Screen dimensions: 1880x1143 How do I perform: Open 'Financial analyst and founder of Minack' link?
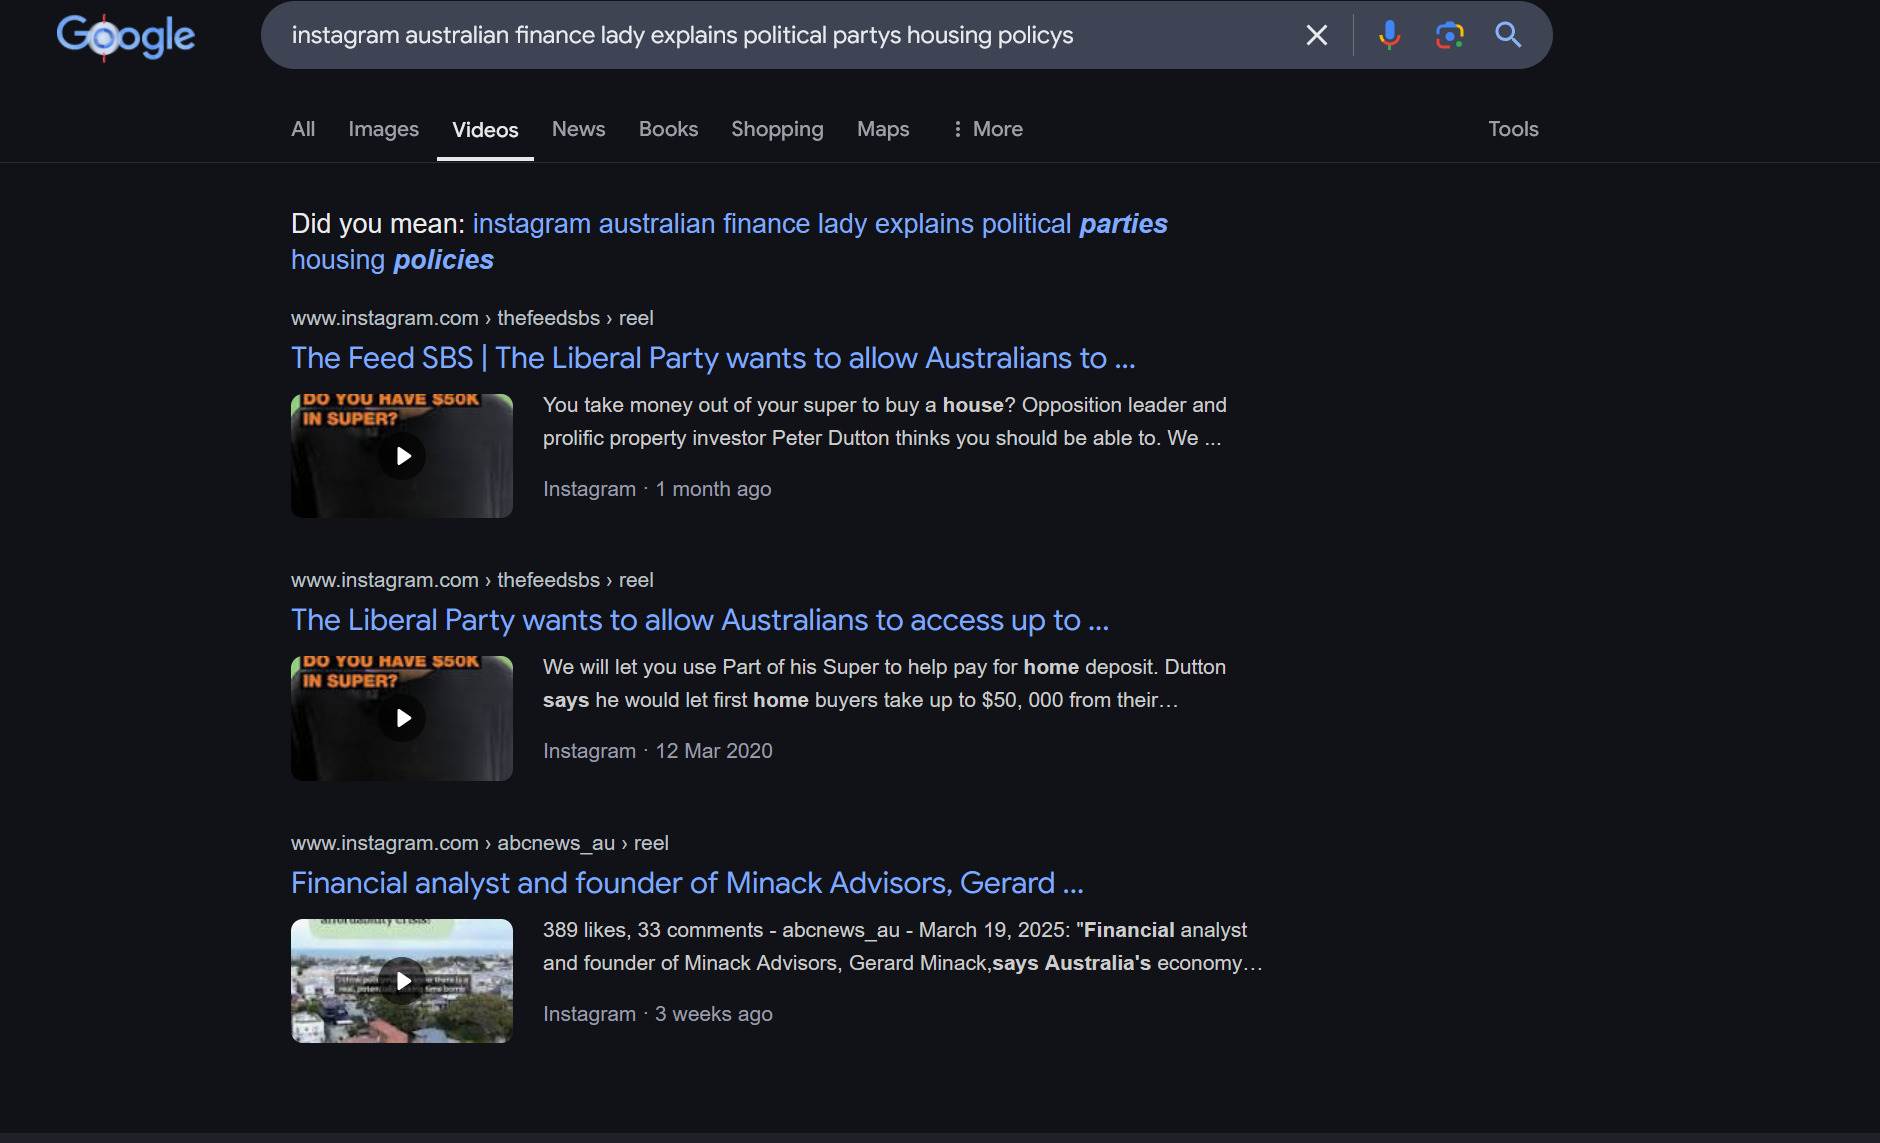686,883
